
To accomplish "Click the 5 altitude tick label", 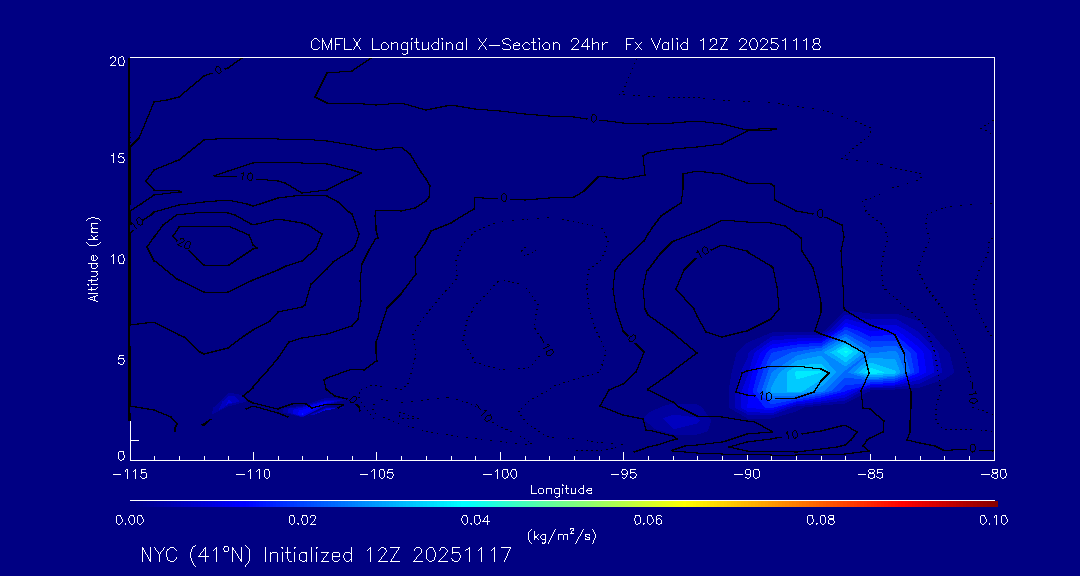I will [x=120, y=358].
